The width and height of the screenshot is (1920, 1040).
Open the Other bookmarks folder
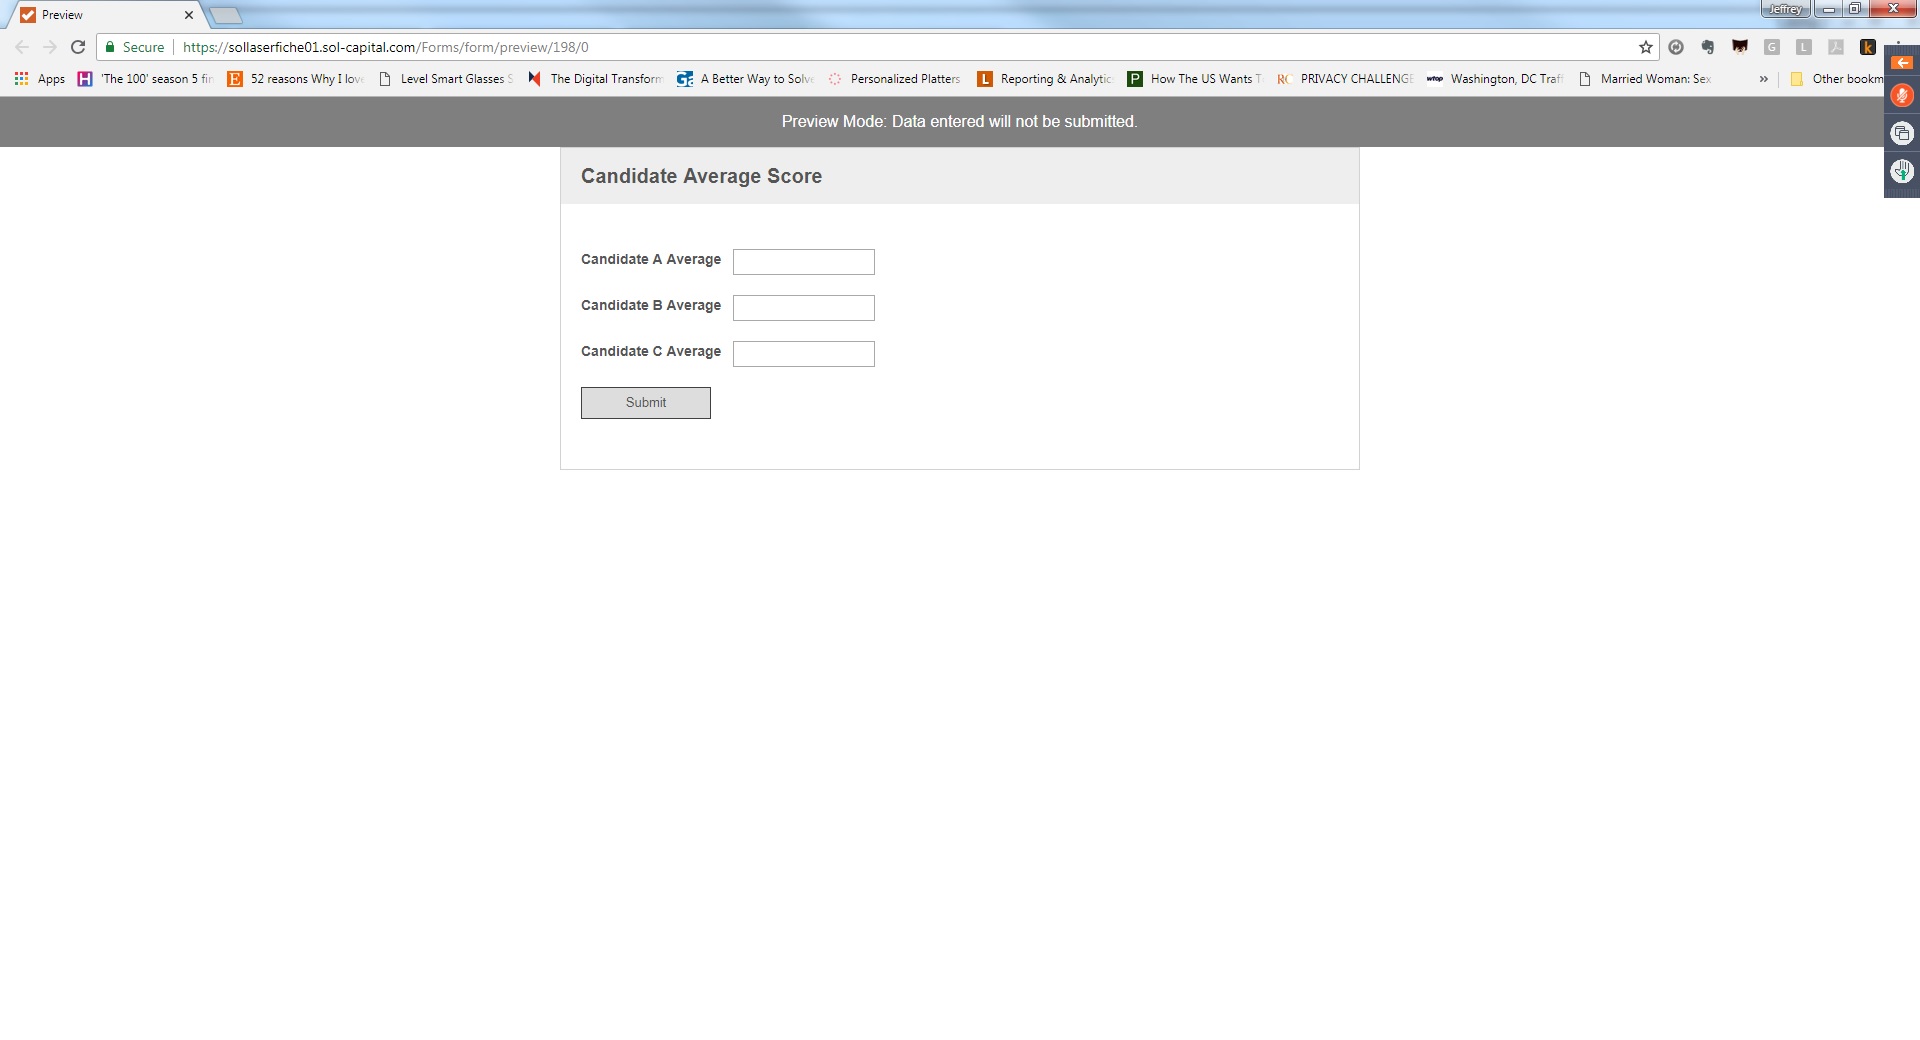coord(1837,79)
